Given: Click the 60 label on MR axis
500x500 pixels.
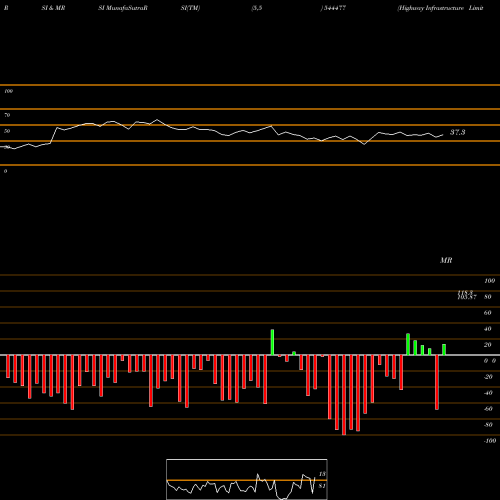Looking at the screenshot, I should [x=488, y=313].
